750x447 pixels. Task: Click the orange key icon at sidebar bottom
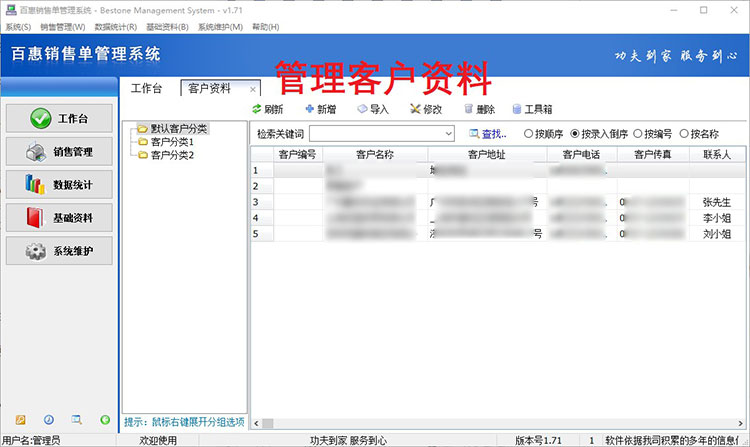tap(20, 420)
